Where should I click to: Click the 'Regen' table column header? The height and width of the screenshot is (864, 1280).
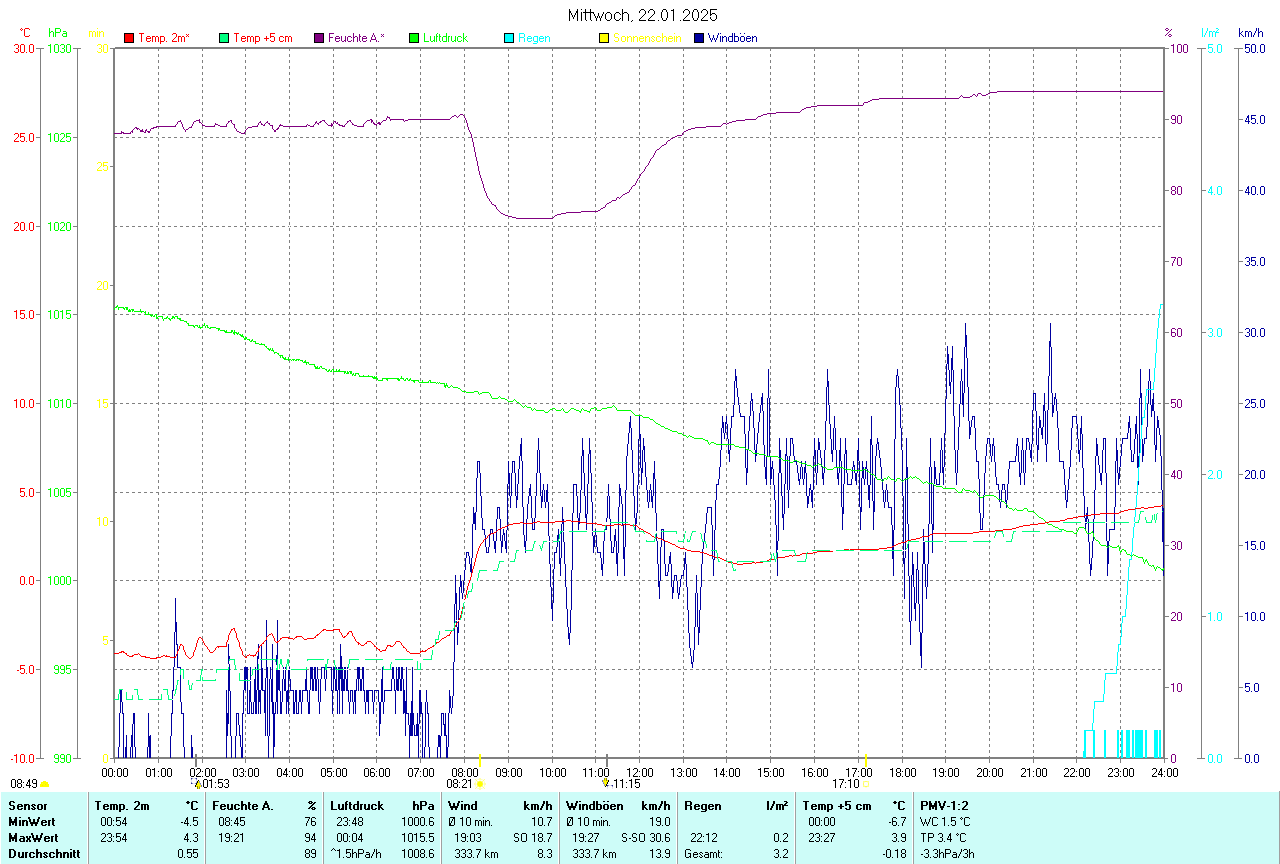point(702,805)
